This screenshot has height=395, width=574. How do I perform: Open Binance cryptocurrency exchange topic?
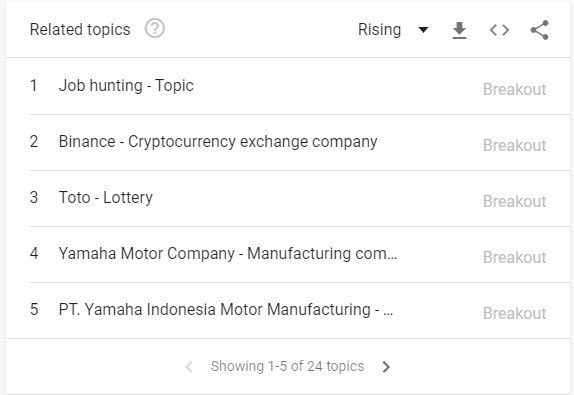click(x=218, y=142)
